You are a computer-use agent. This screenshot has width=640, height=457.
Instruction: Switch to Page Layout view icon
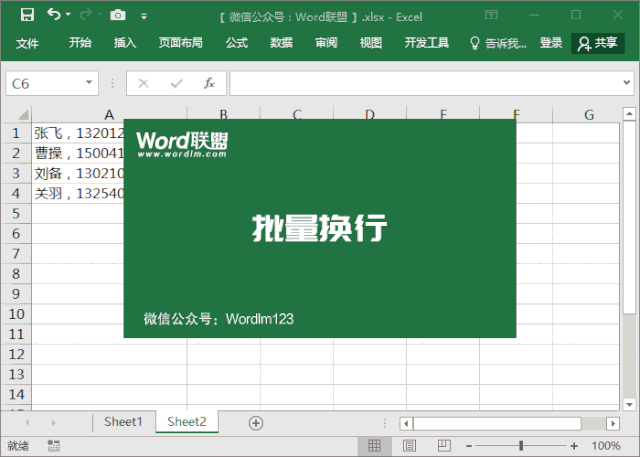click(x=409, y=446)
